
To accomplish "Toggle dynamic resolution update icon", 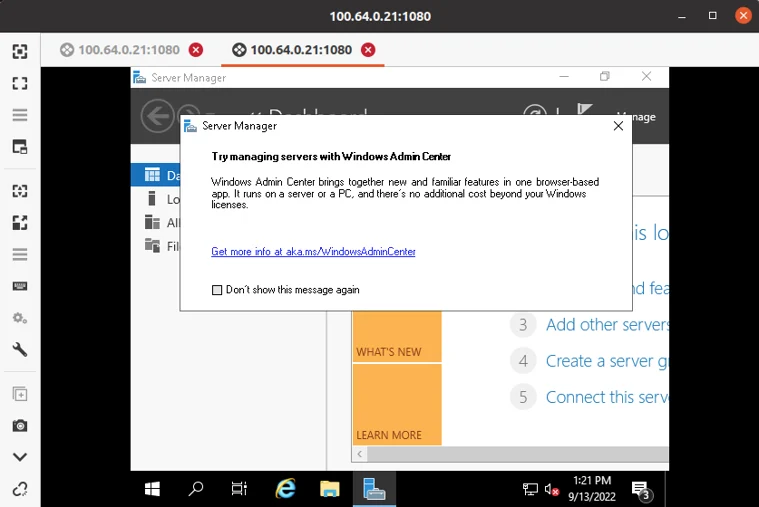I will point(20,191).
